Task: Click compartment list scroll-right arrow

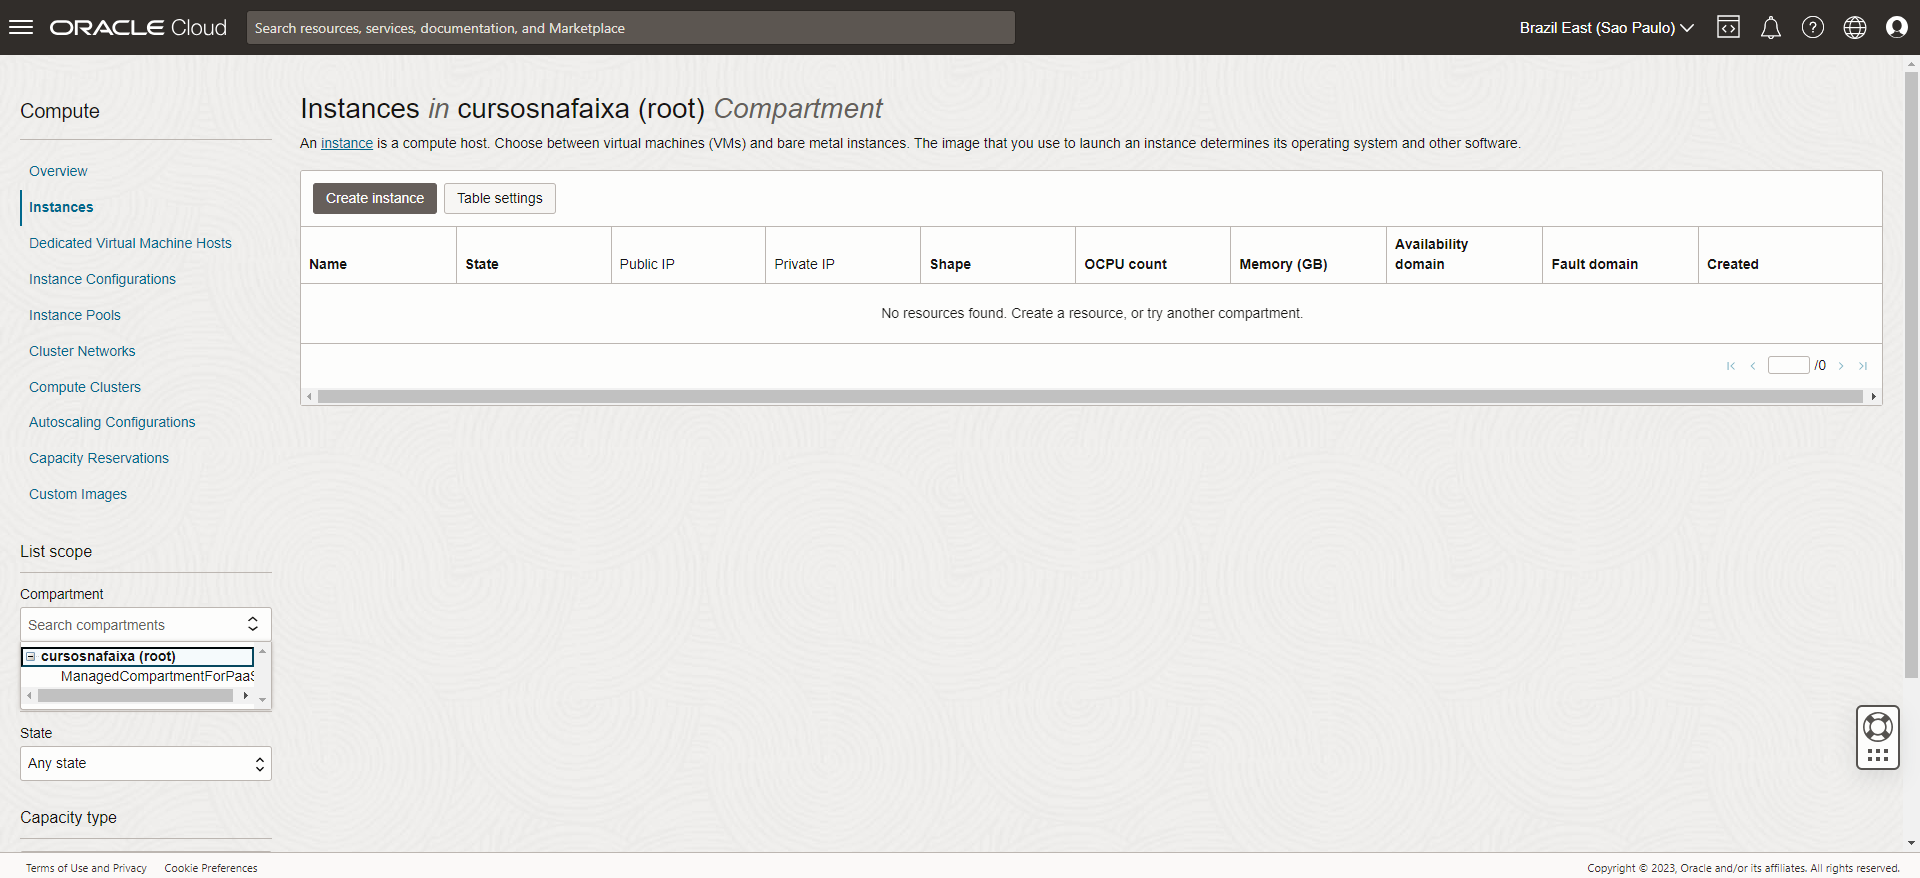Action: coord(246,695)
